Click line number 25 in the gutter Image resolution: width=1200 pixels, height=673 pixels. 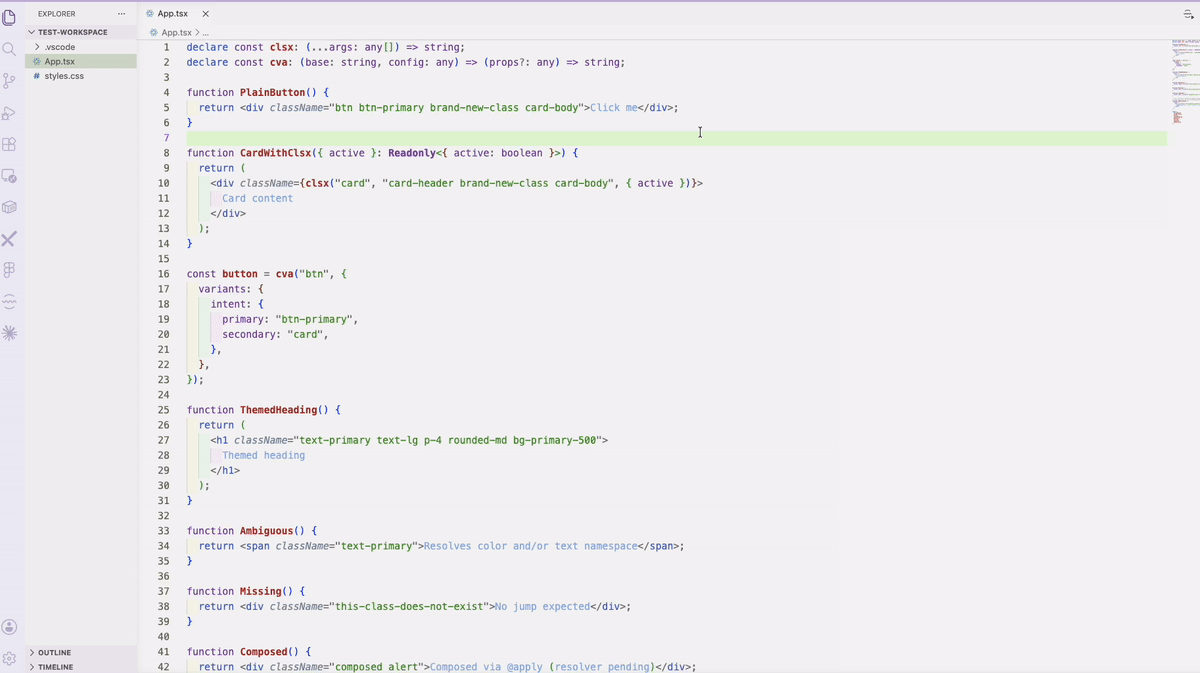(x=164, y=410)
